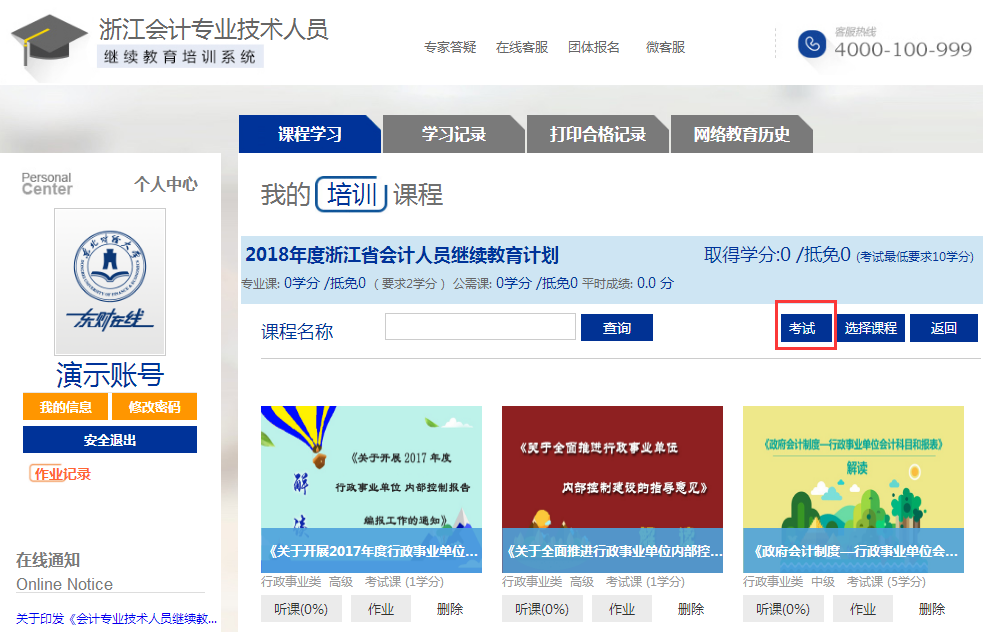This screenshot has width=983, height=632.
Task: Switch to the 学习记录 tab
Action: pyautogui.click(x=453, y=135)
